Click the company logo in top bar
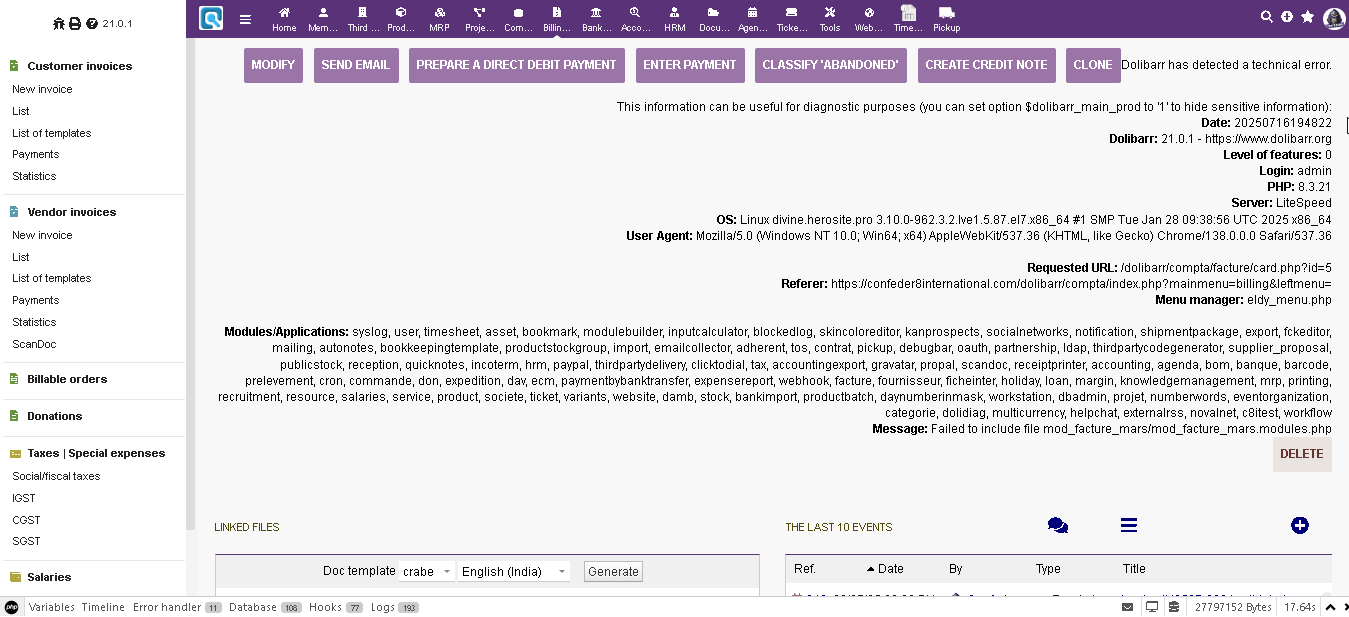This screenshot has width=1349, height=617. (211, 18)
